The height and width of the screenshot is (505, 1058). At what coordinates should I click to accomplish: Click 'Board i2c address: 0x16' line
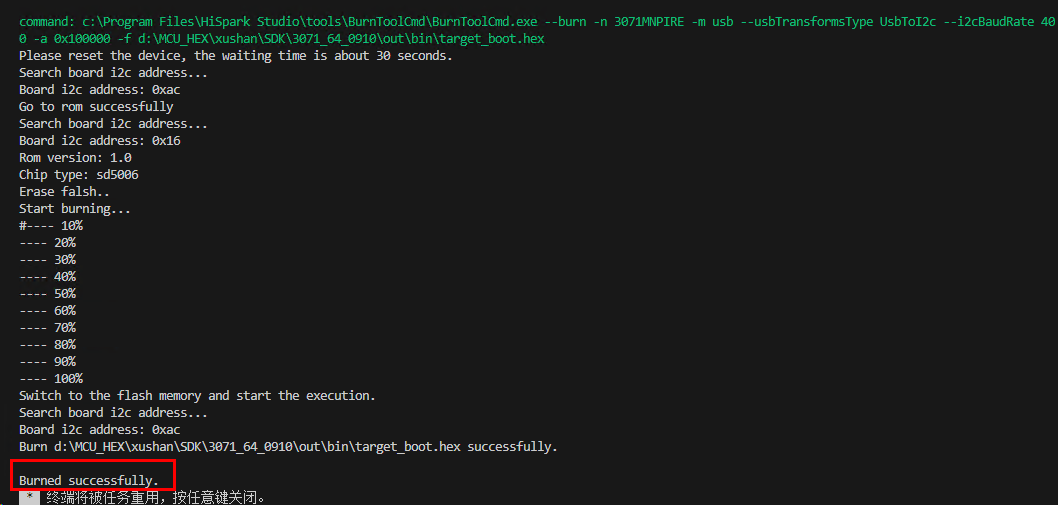(x=100, y=141)
